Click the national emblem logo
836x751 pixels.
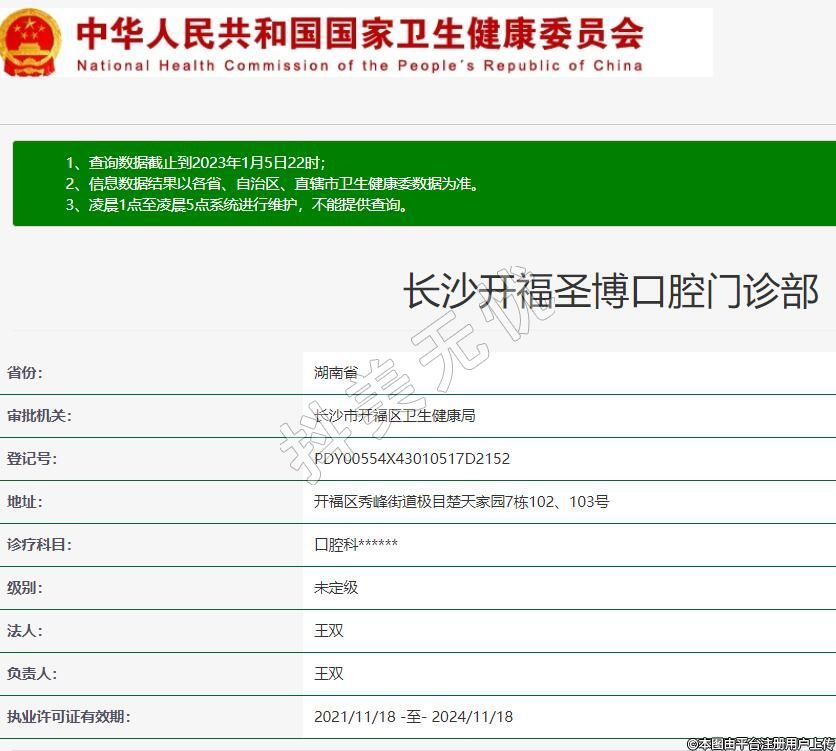[31, 43]
